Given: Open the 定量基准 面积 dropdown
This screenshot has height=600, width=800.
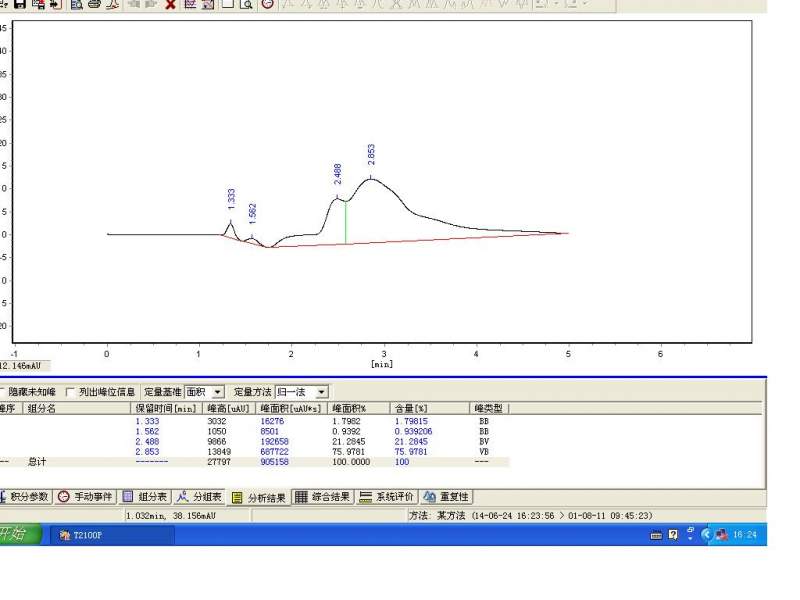Looking at the screenshot, I should click(x=218, y=392).
